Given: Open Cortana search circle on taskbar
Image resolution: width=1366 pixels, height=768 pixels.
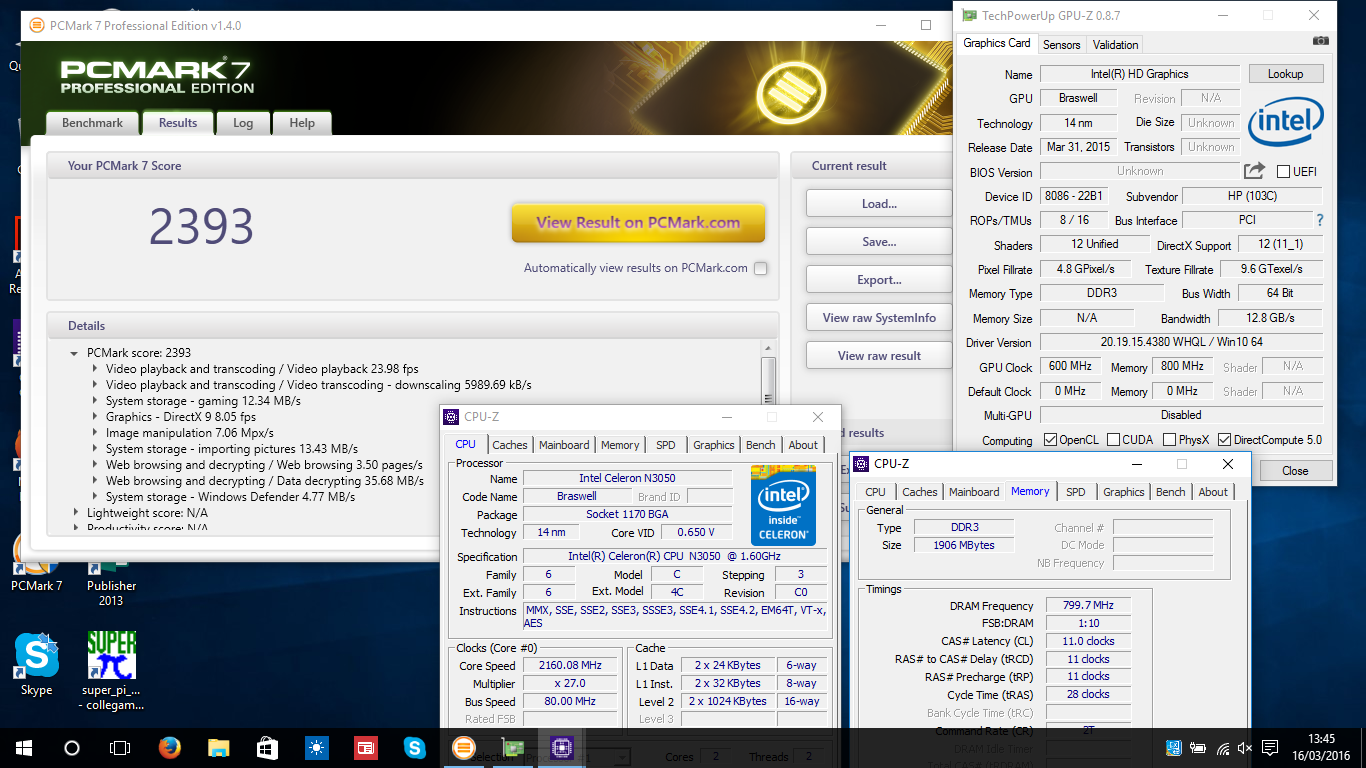Looking at the screenshot, I should click(x=72, y=747).
